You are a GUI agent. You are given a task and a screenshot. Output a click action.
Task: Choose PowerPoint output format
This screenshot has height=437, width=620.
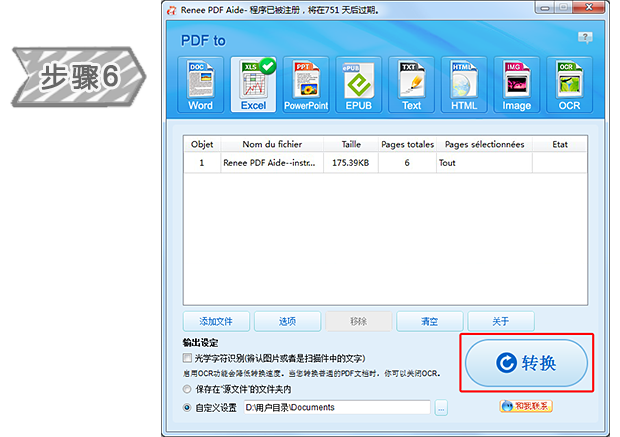(x=306, y=85)
